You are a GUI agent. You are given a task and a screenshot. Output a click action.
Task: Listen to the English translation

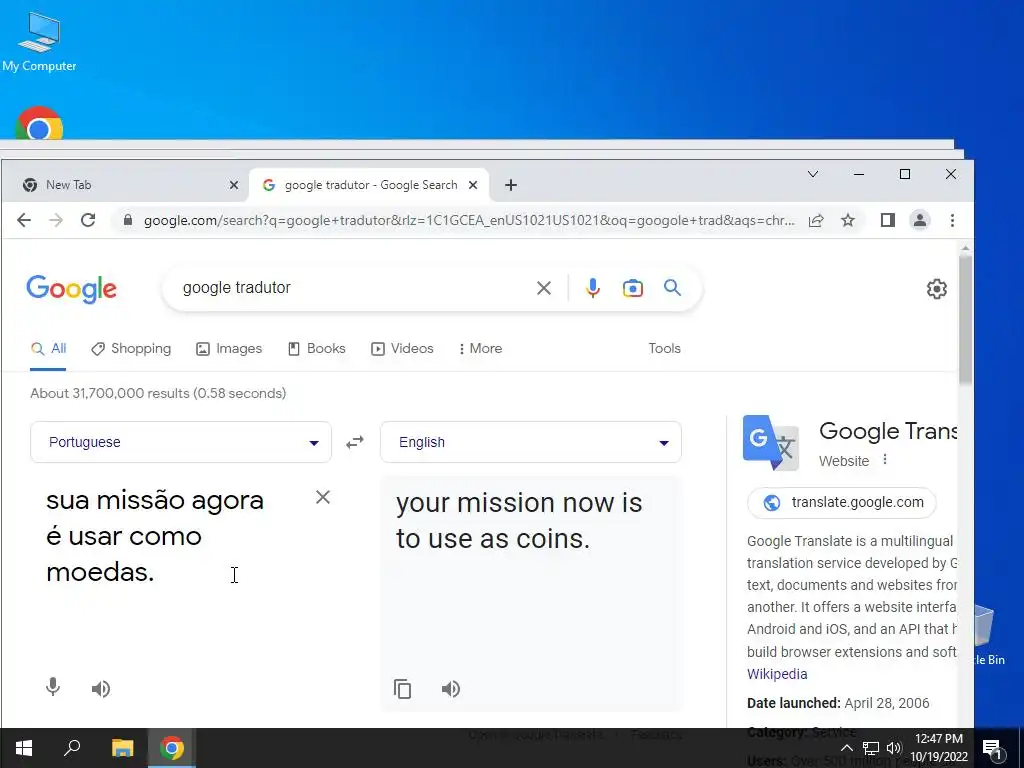click(451, 688)
